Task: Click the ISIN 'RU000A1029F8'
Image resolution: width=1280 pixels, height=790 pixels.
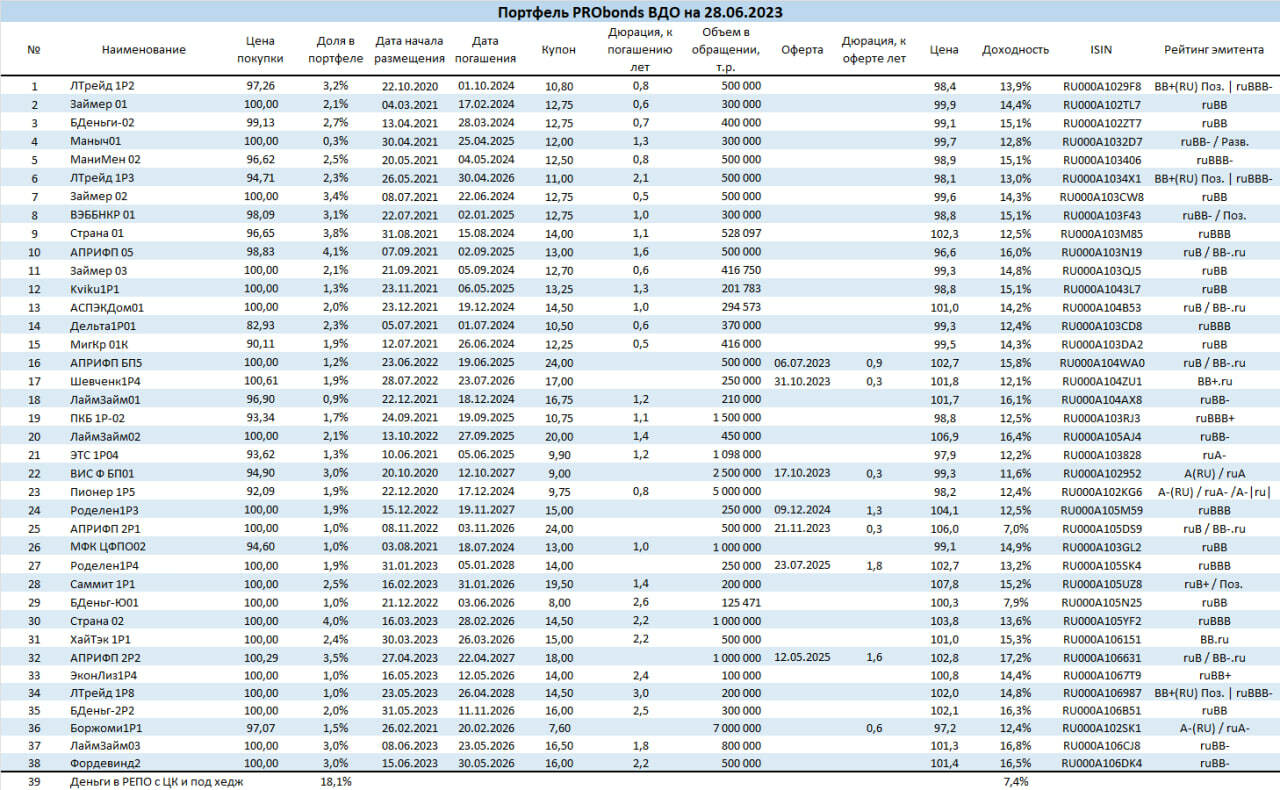Action: coord(1101,86)
